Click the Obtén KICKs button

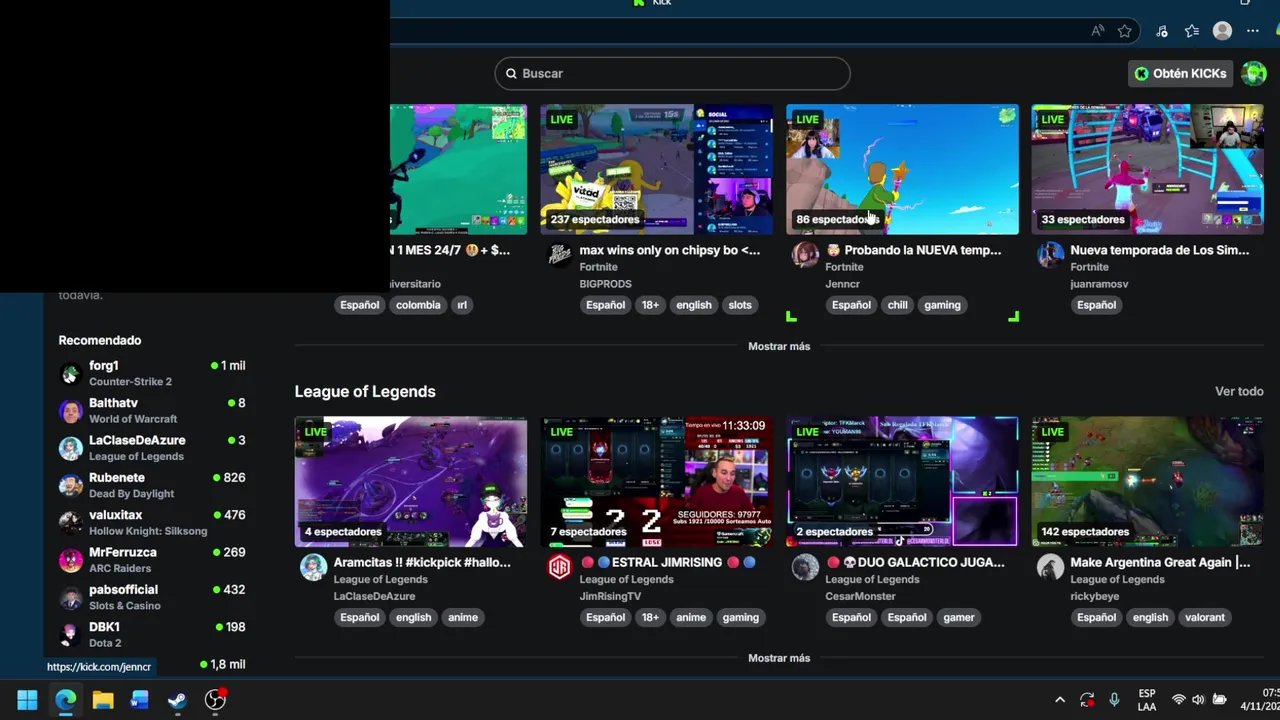pos(1180,73)
